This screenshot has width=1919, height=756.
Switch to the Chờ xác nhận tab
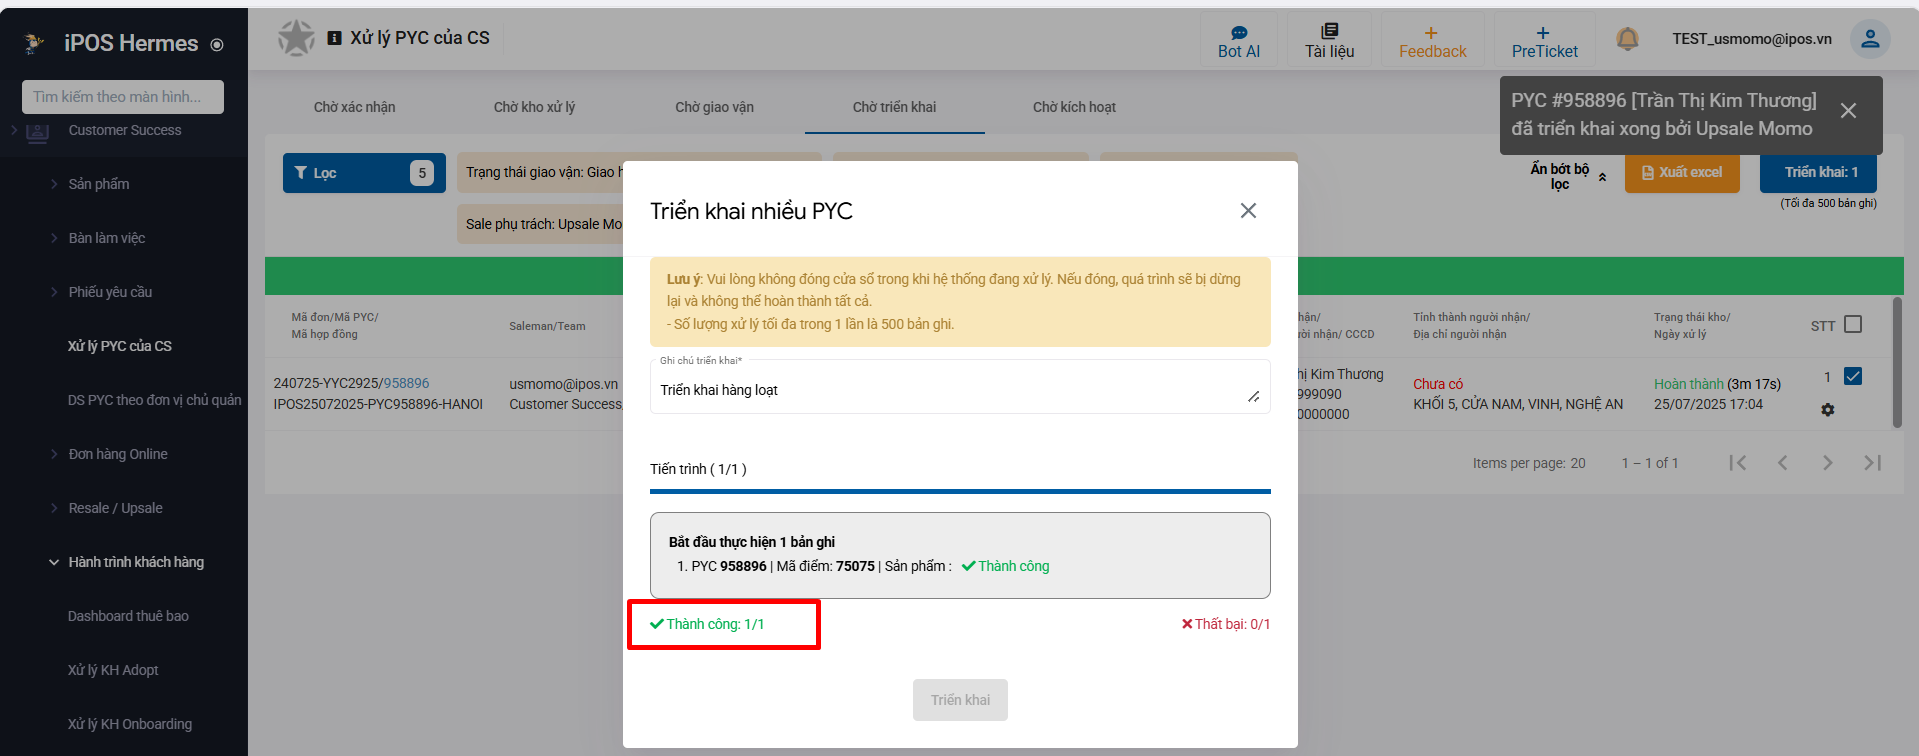tap(354, 107)
